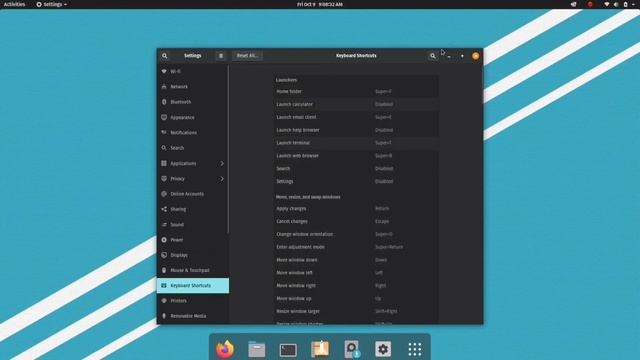Click Activities in the top bar
640x360 pixels.
click(14, 4)
